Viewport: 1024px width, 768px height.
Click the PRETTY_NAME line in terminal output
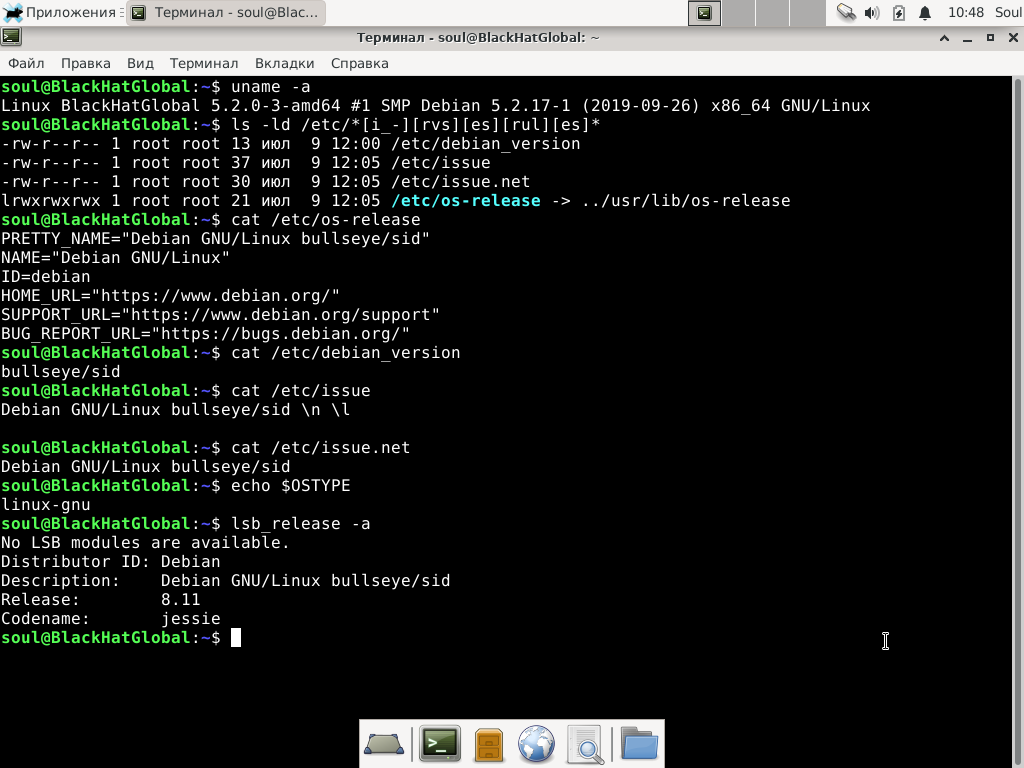[x=216, y=238]
